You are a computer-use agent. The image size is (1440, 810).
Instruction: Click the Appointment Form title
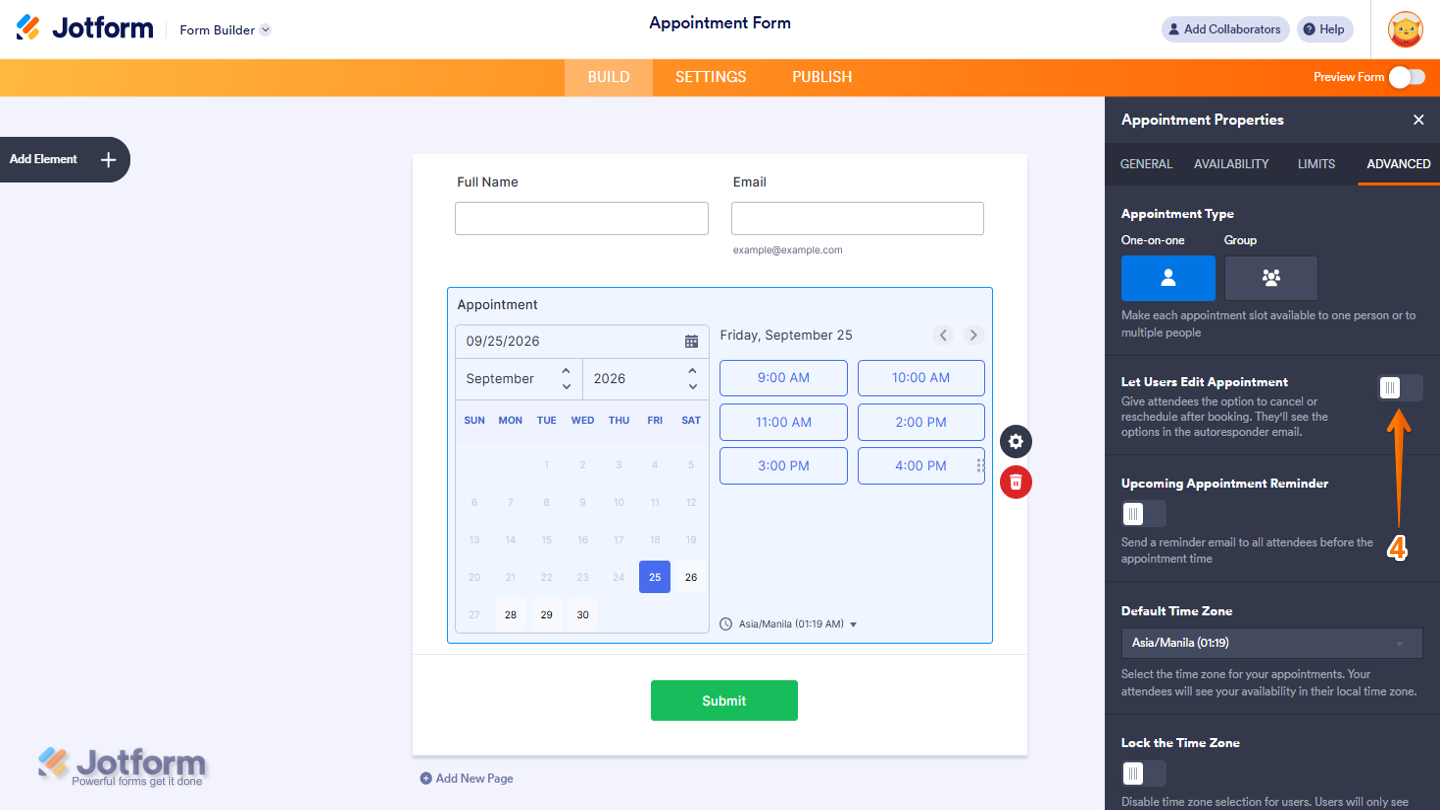click(720, 23)
